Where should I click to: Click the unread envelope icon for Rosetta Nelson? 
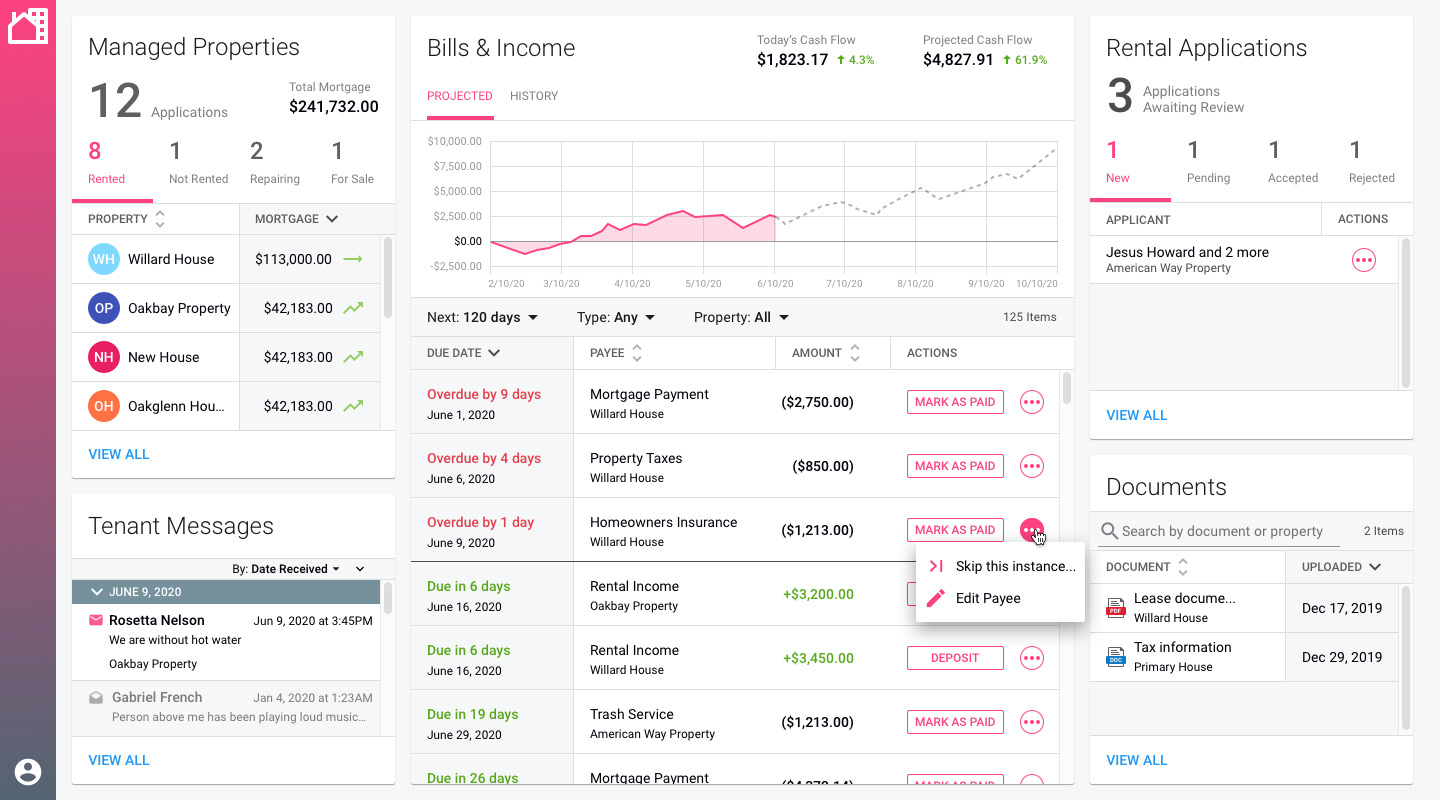[96, 620]
